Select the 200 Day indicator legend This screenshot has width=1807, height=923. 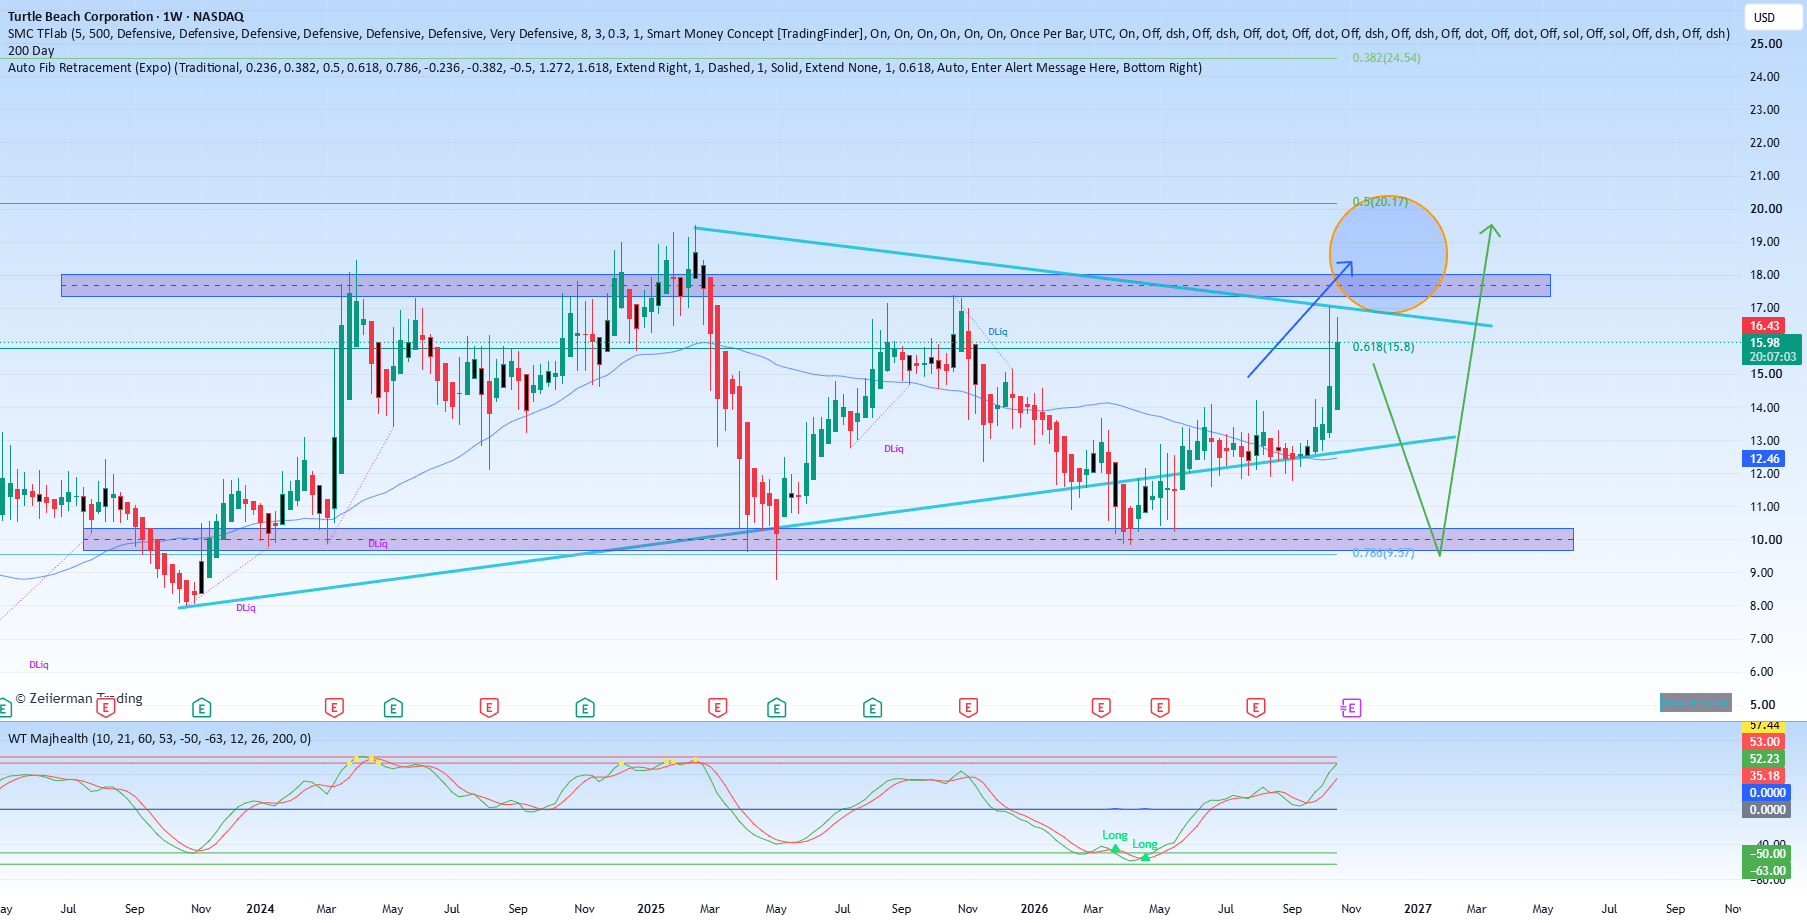[x=31, y=50]
